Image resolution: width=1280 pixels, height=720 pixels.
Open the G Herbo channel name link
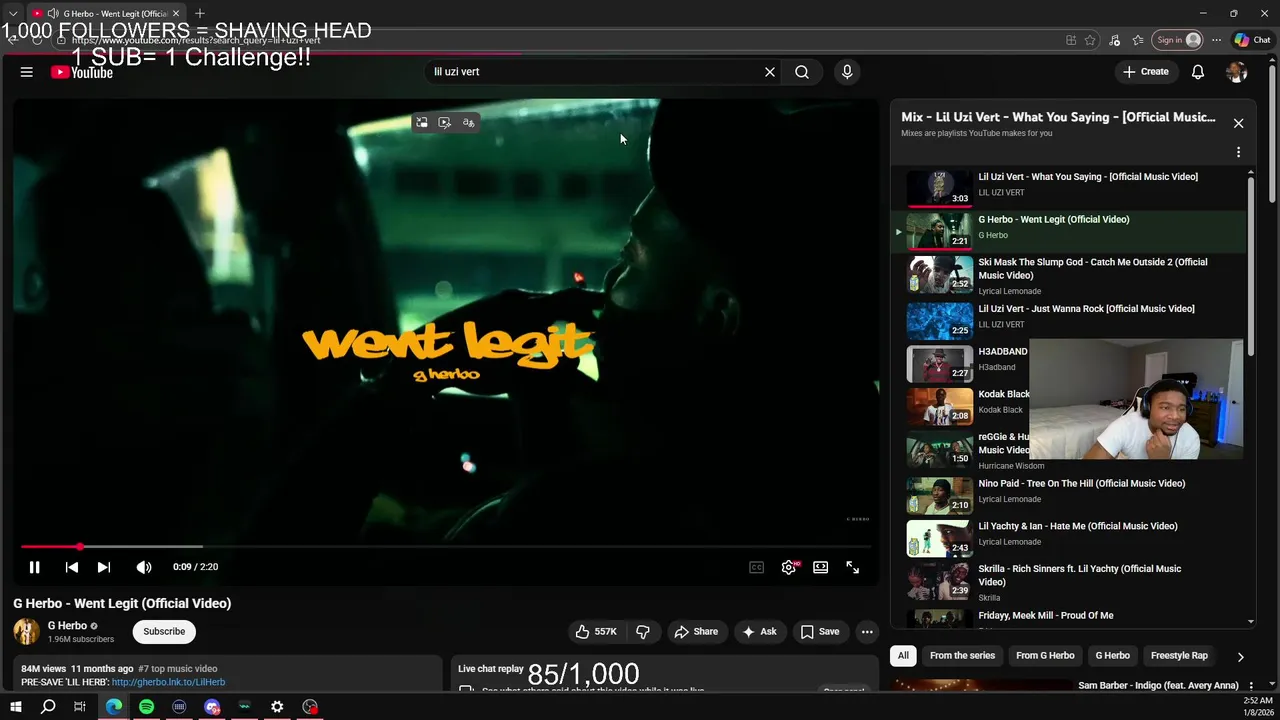coord(67,626)
